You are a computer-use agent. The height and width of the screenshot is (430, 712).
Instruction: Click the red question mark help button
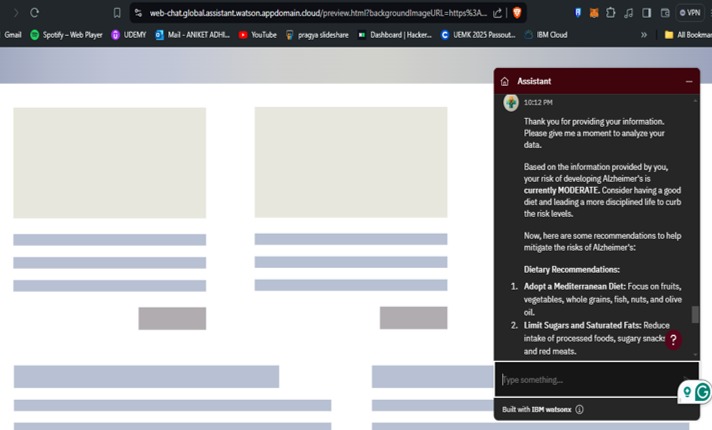click(673, 340)
